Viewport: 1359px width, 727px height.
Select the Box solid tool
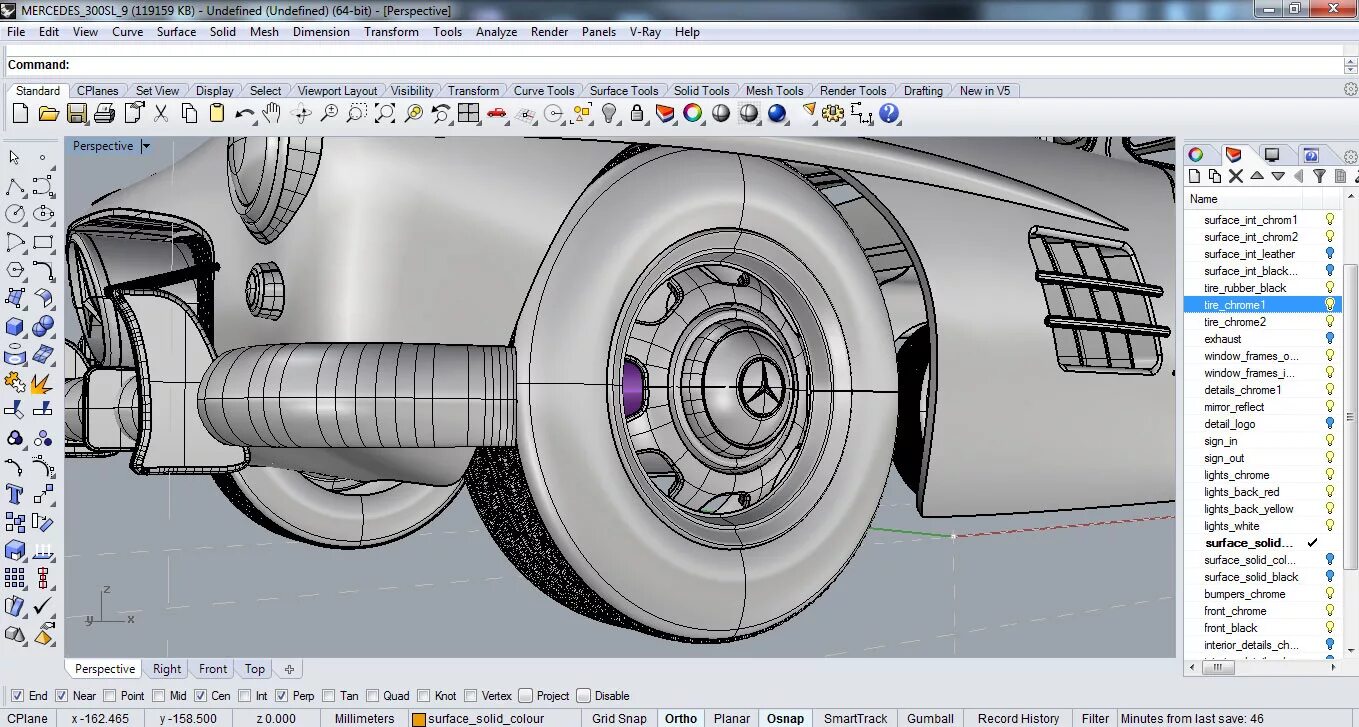point(14,326)
